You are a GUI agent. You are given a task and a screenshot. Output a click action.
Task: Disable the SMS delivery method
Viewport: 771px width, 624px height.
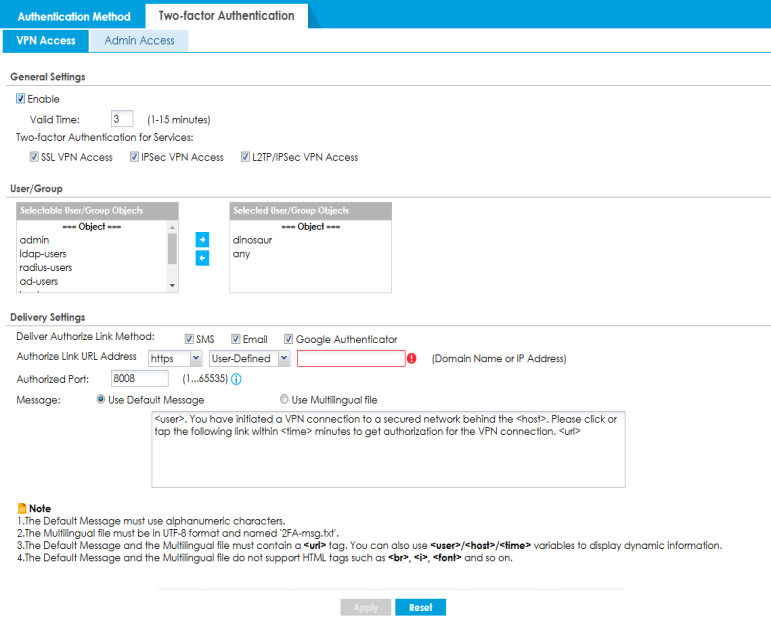coord(190,339)
